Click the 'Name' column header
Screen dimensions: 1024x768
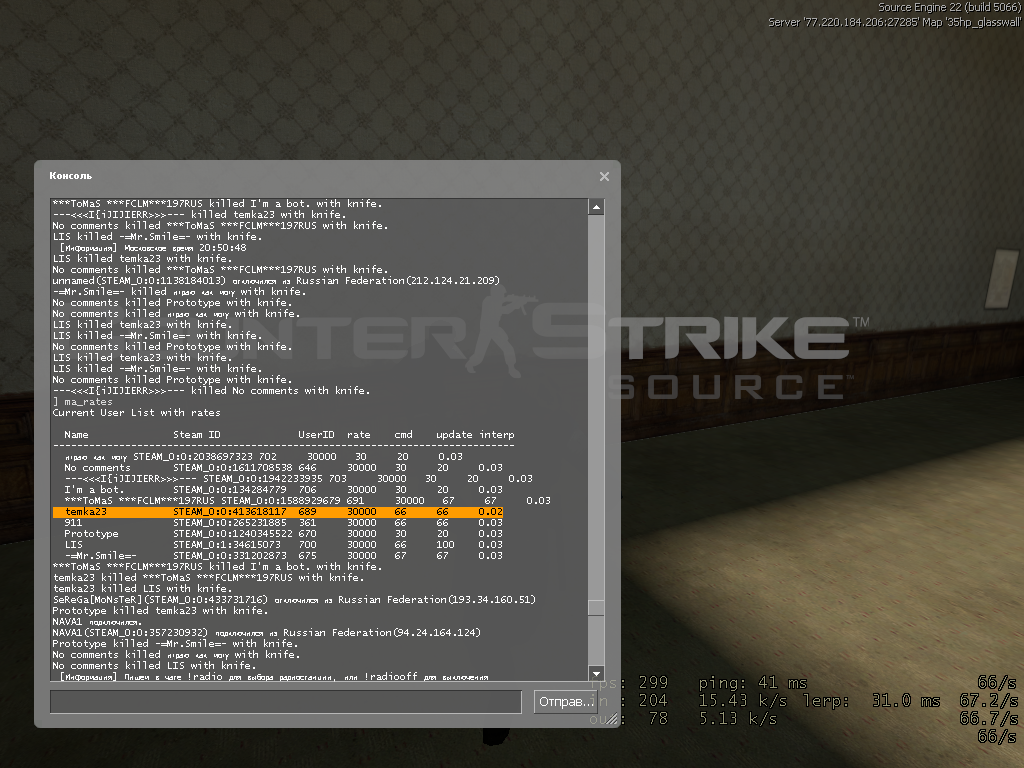[76, 435]
